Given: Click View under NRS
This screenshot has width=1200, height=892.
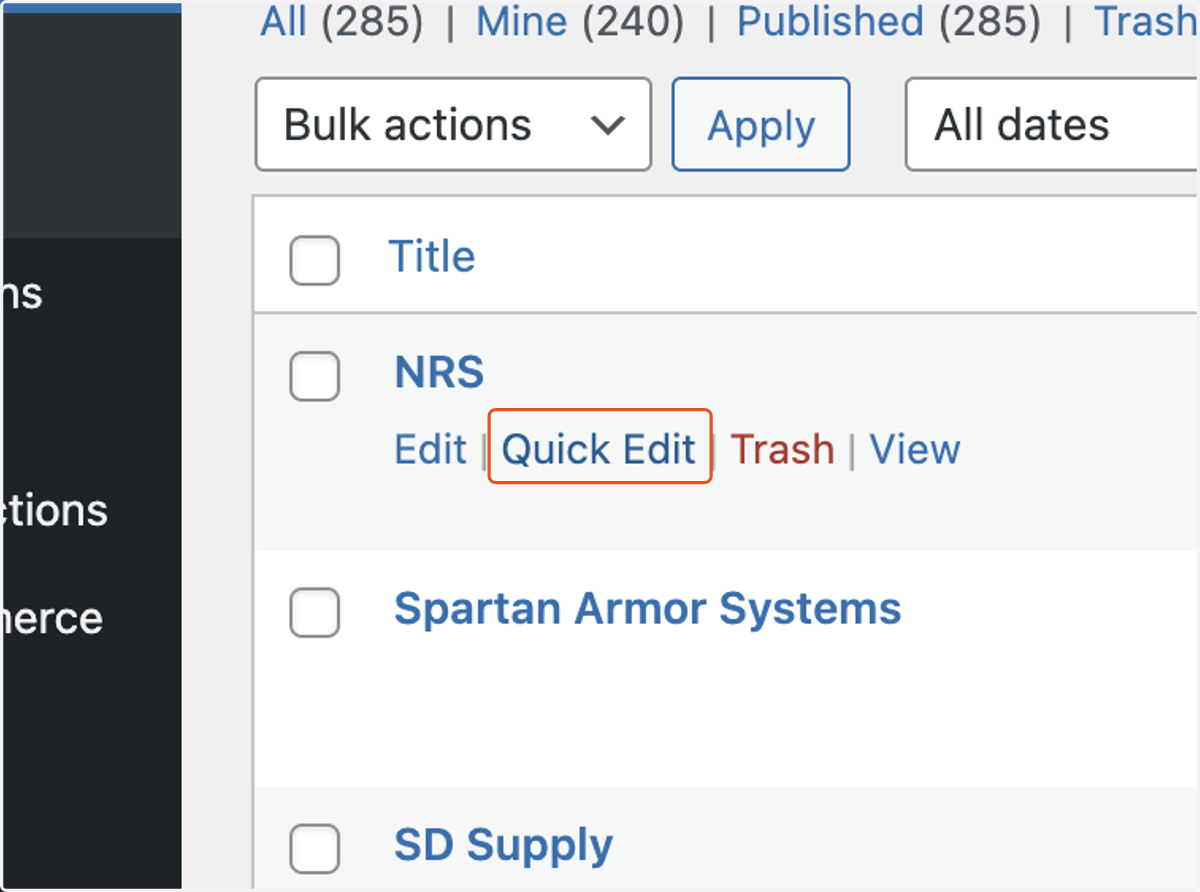Looking at the screenshot, I should pos(914,449).
